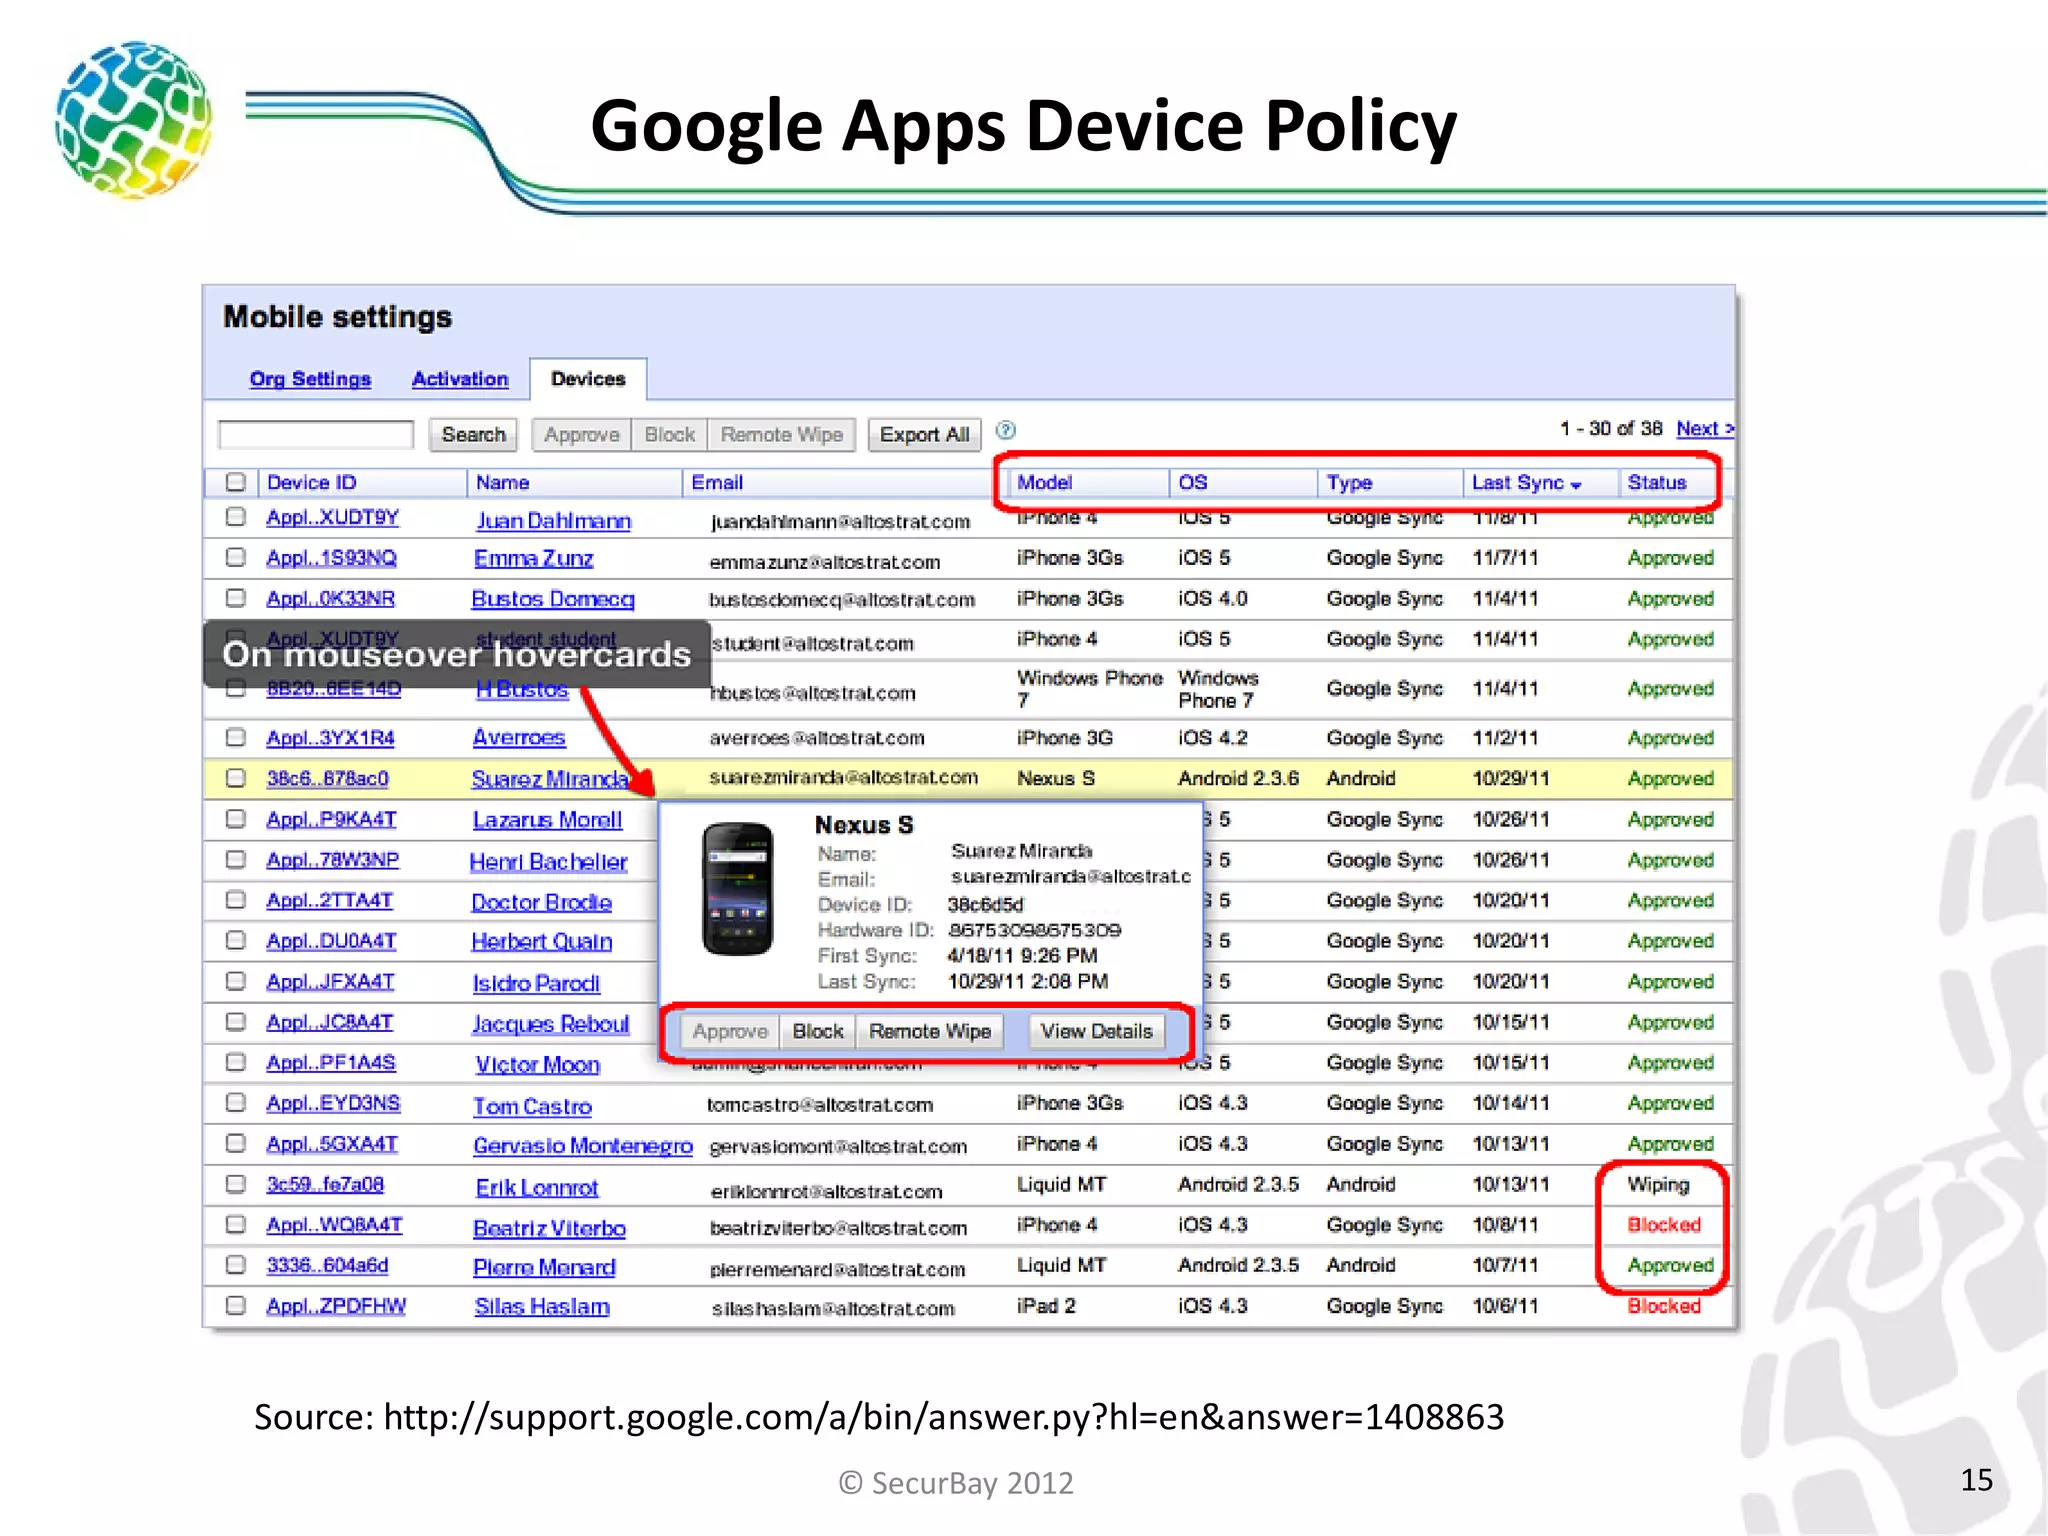Open the Victor Moon name link
The height and width of the screenshot is (1536, 2048).
[537, 1065]
